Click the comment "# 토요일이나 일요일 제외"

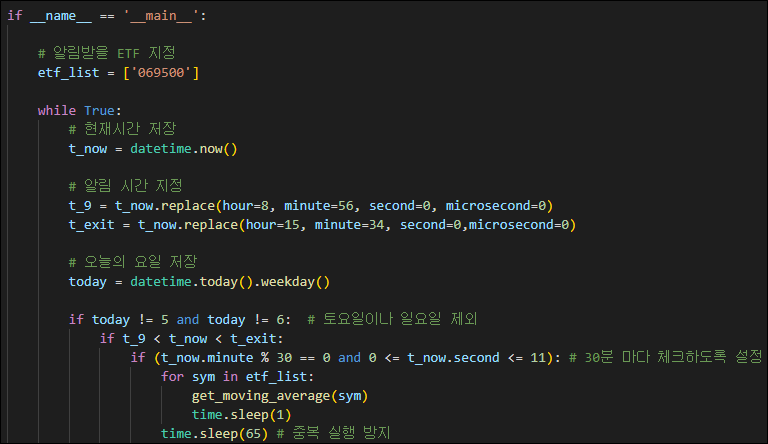coord(392,320)
